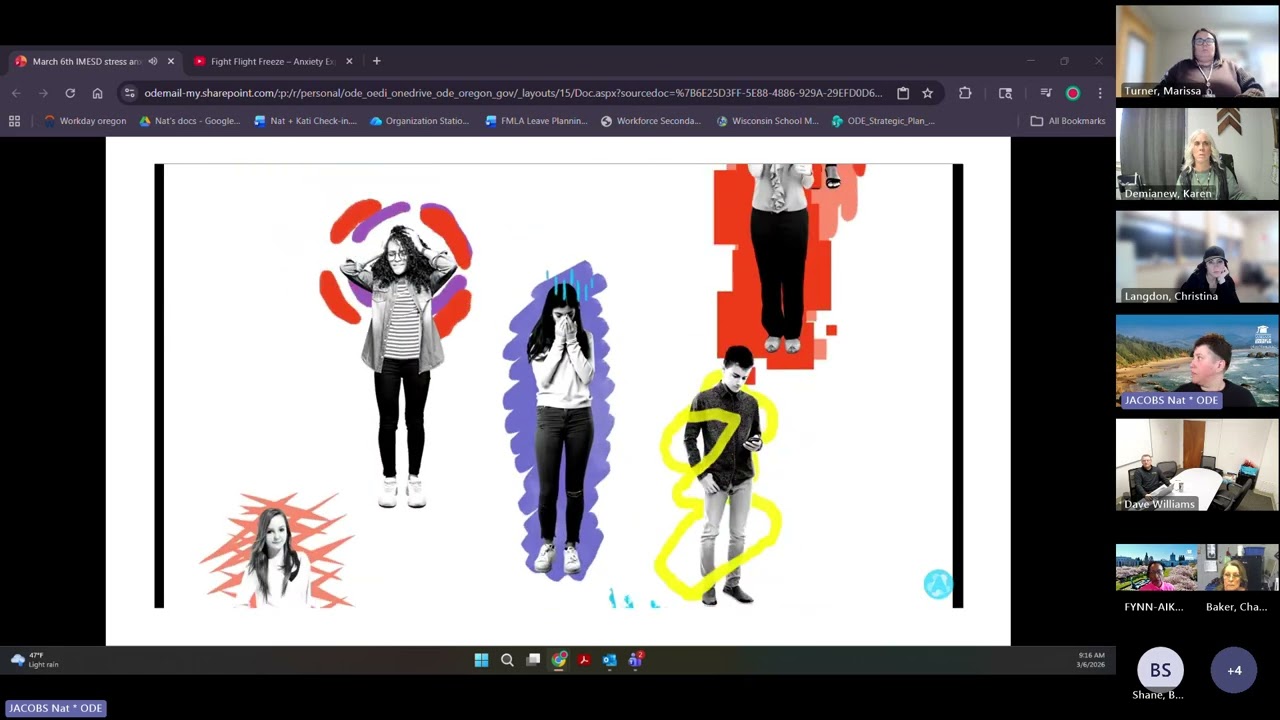Open Adobe Acrobat from the taskbar
The width and height of the screenshot is (1280, 720).
pos(584,660)
